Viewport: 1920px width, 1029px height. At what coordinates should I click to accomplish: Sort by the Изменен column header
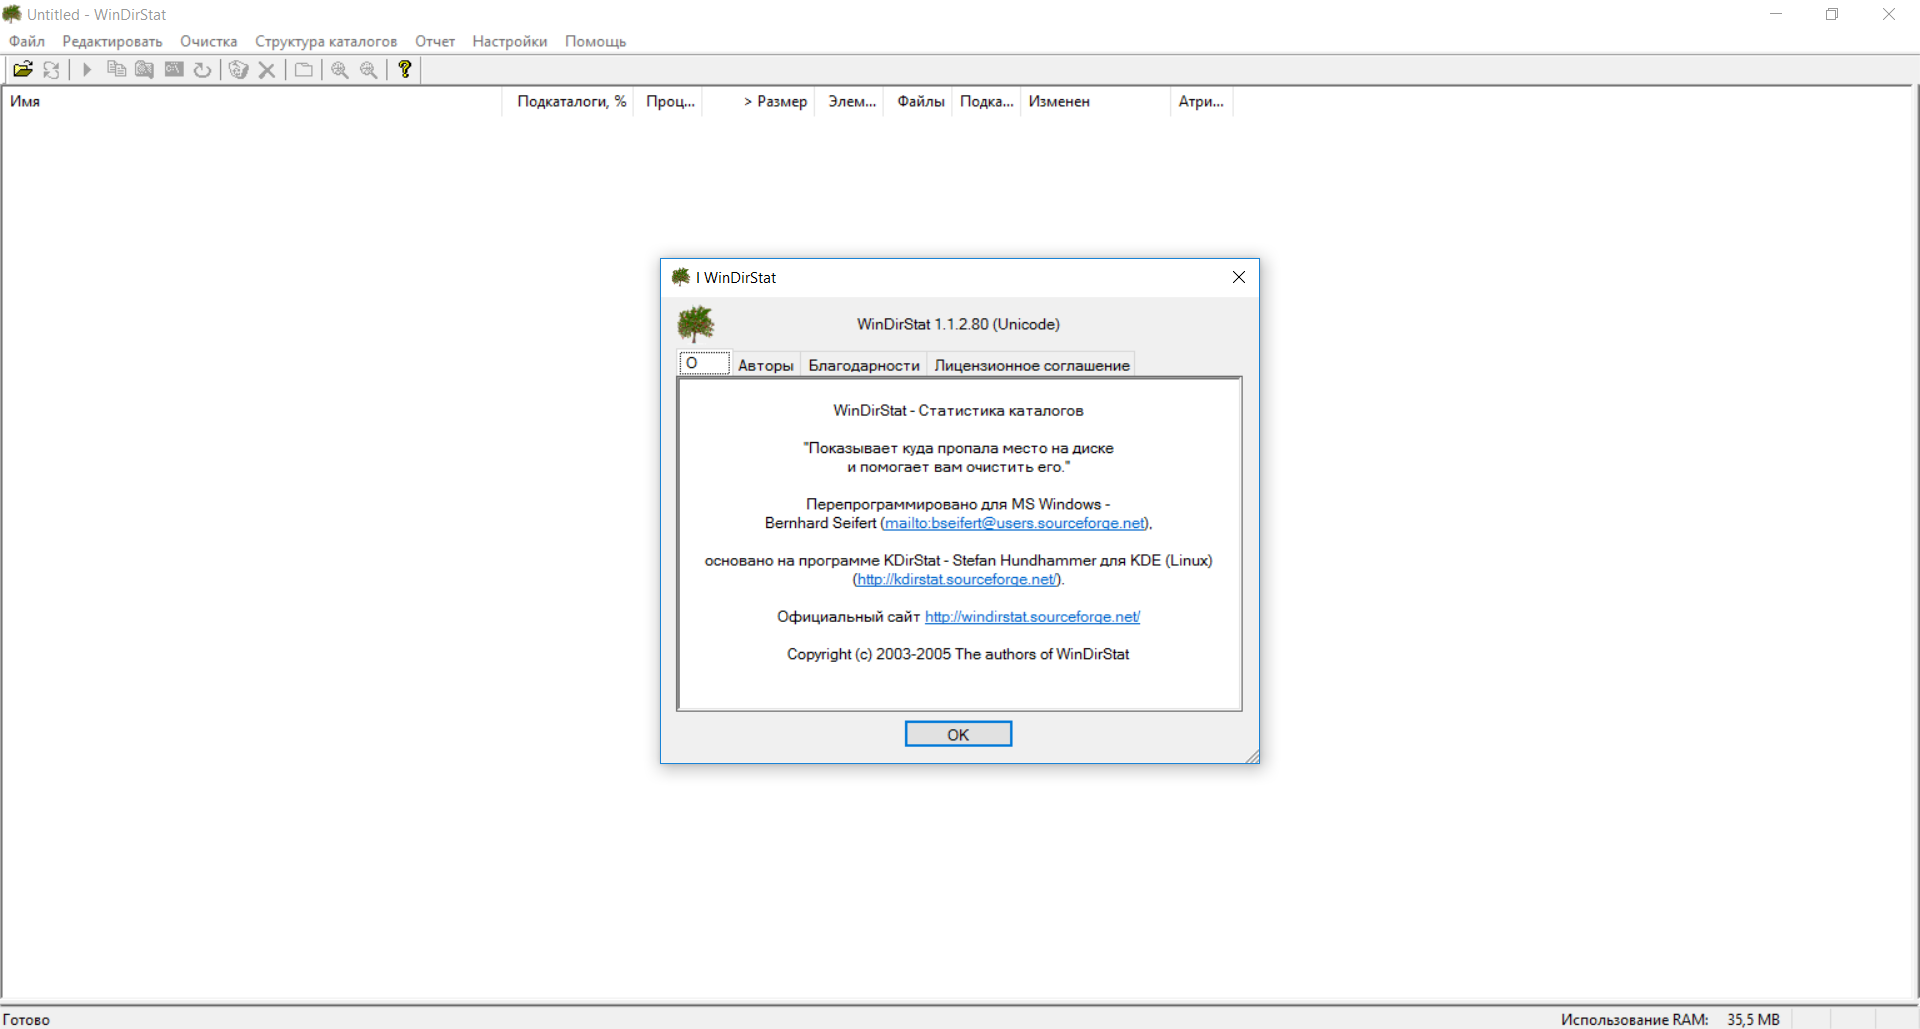[x=1095, y=101]
